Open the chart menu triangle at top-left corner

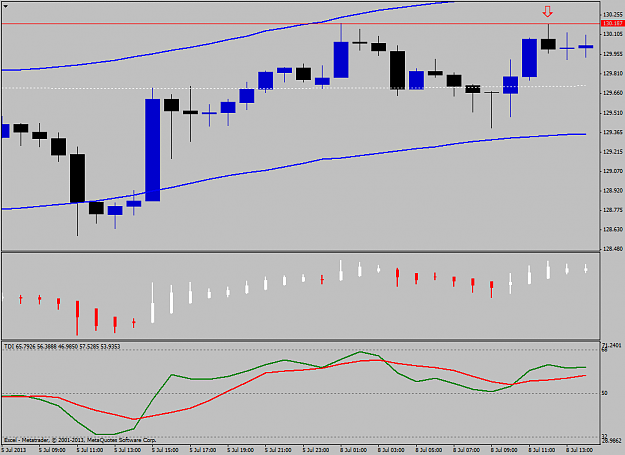(x=6, y=6)
